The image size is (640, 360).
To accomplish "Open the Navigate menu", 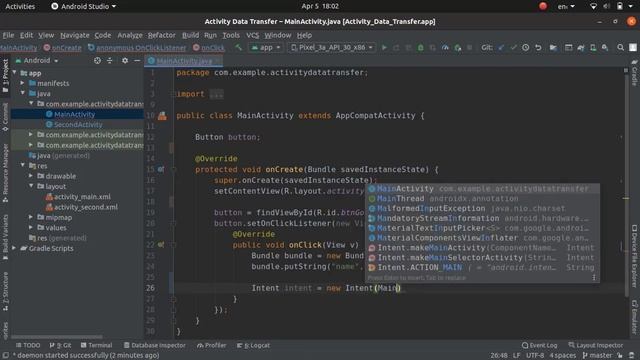I will (x=75, y=35).
